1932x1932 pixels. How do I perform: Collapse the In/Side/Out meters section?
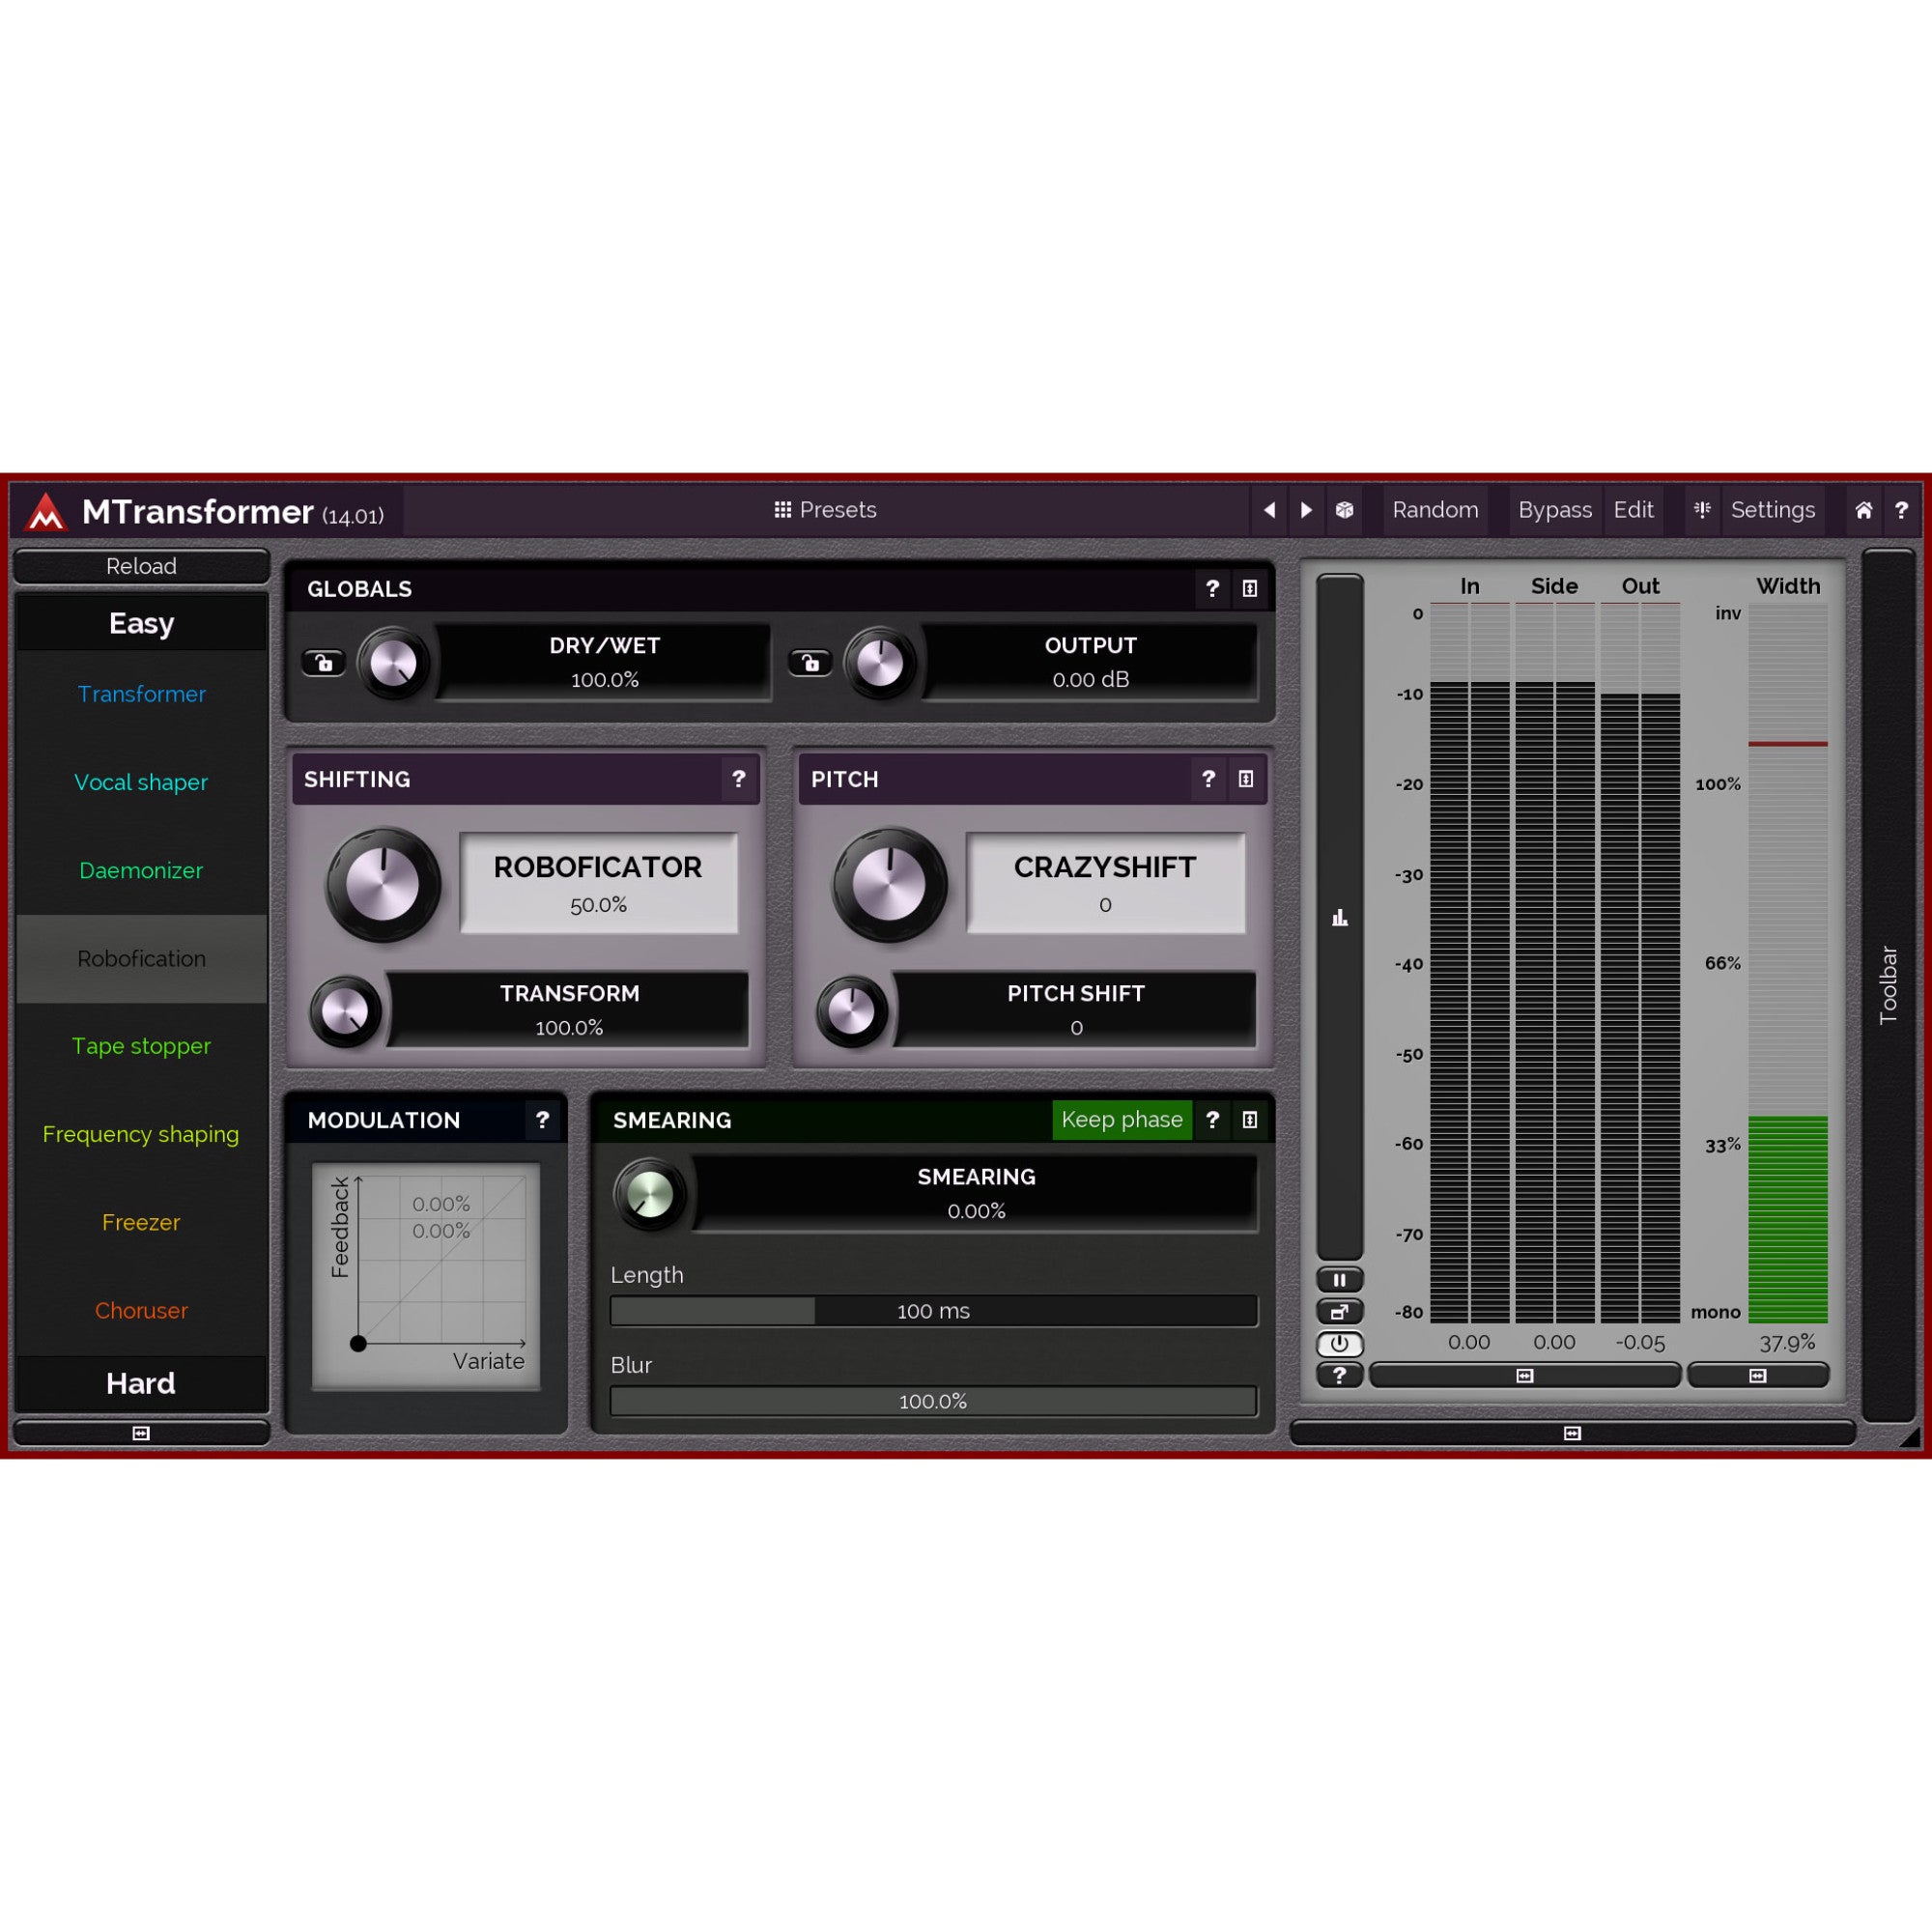[1525, 1376]
